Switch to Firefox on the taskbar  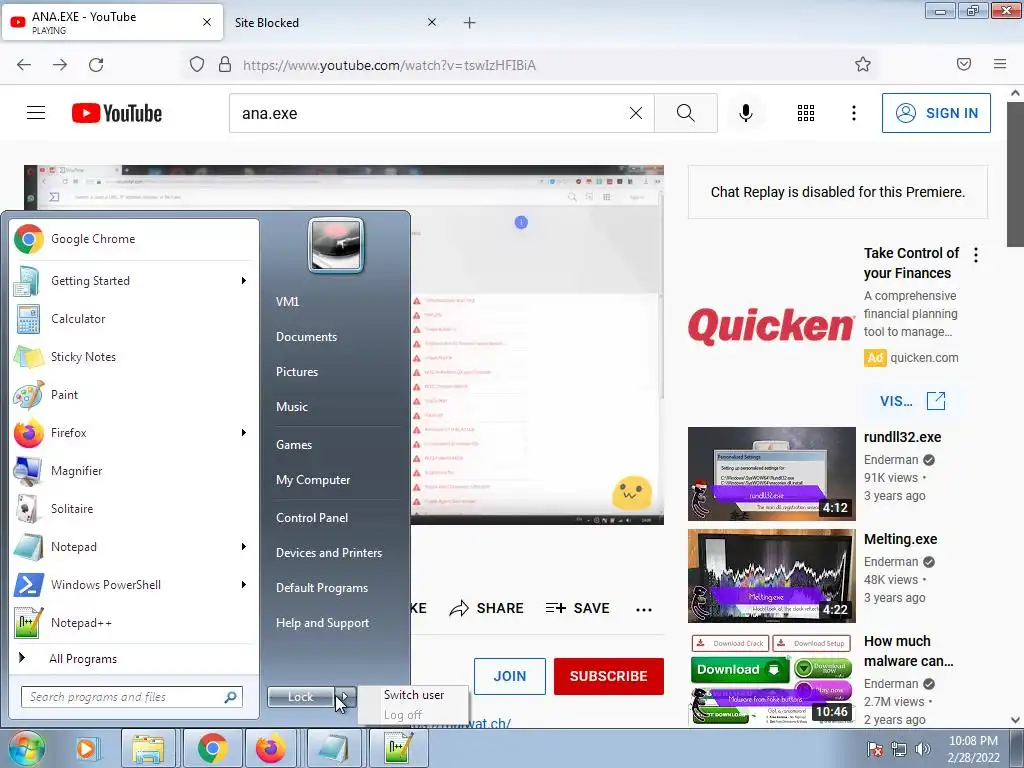coord(270,748)
